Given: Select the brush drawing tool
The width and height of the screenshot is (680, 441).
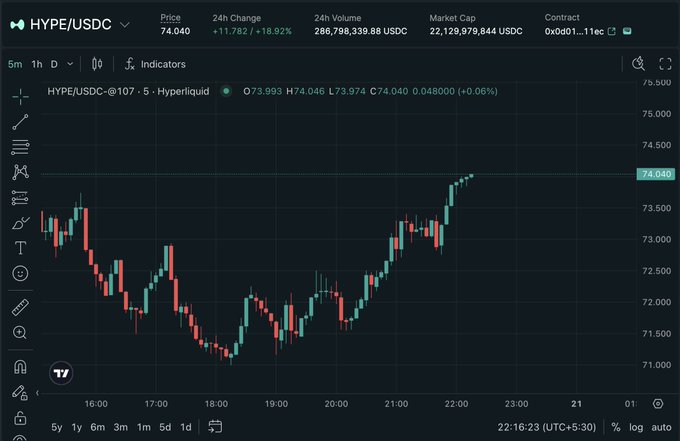Looking at the screenshot, I should [20, 223].
